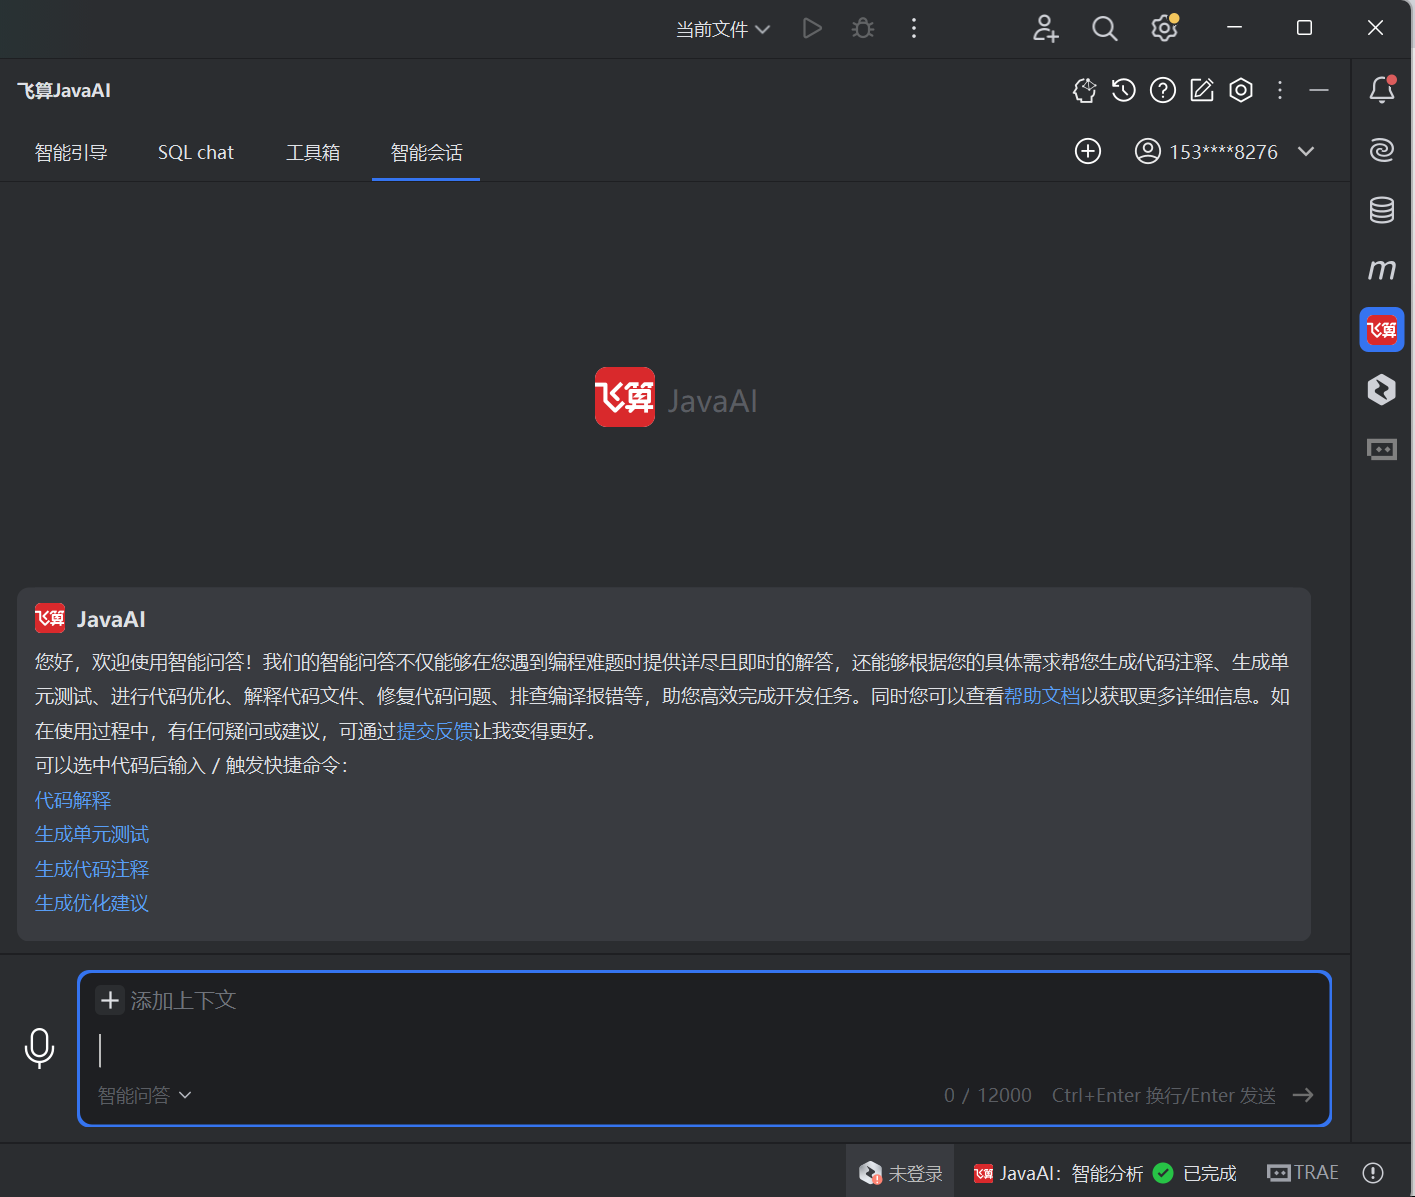1415x1197 pixels.
Task: Open the 当前文件 run configuration dropdown
Action: tap(722, 29)
